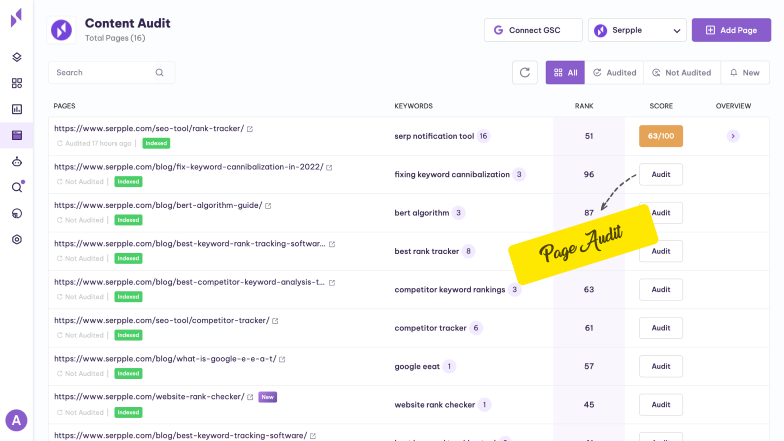
Task: Click the Connect GSC button
Action: [533, 30]
